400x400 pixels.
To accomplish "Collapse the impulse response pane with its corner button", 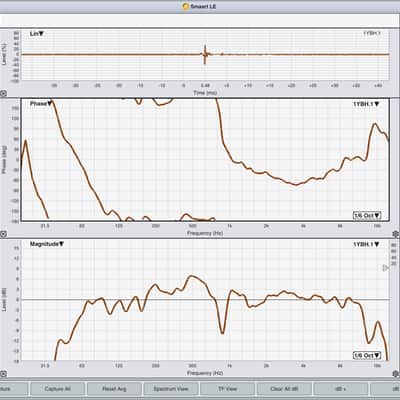I will coord(3,94).
